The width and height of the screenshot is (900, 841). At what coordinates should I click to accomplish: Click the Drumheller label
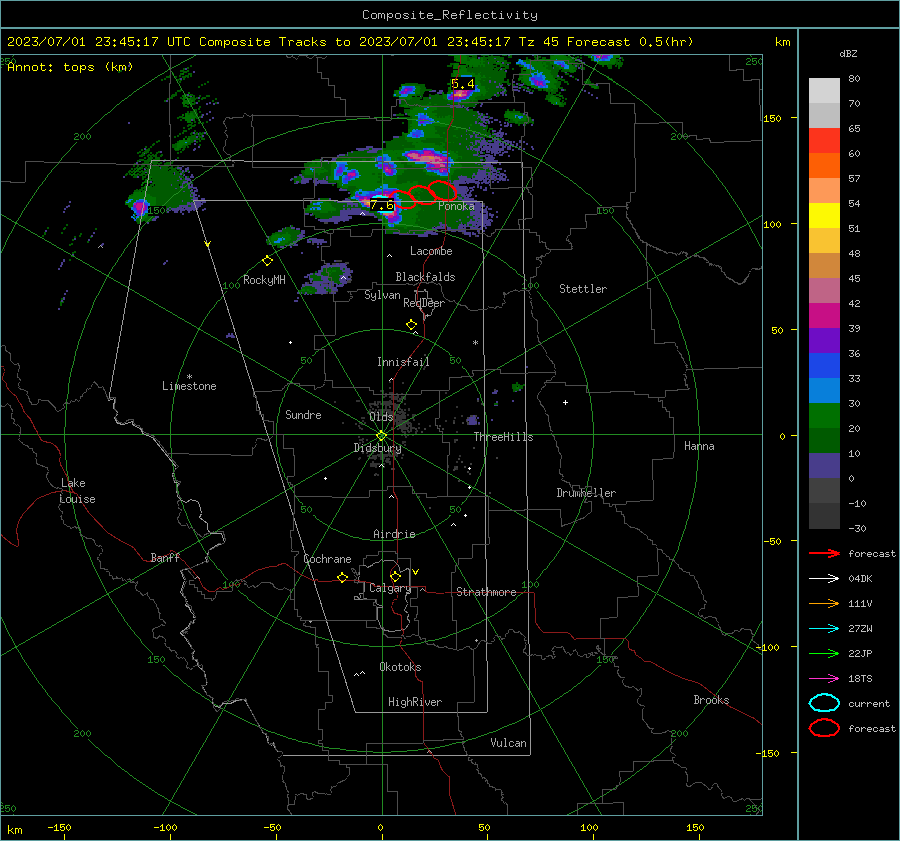(586, 493)
